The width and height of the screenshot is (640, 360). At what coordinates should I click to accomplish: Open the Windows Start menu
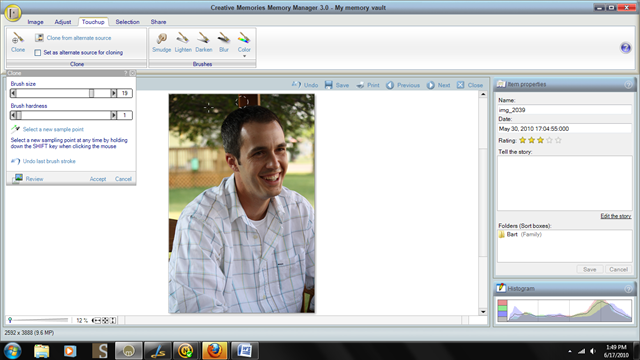(13, 350)
